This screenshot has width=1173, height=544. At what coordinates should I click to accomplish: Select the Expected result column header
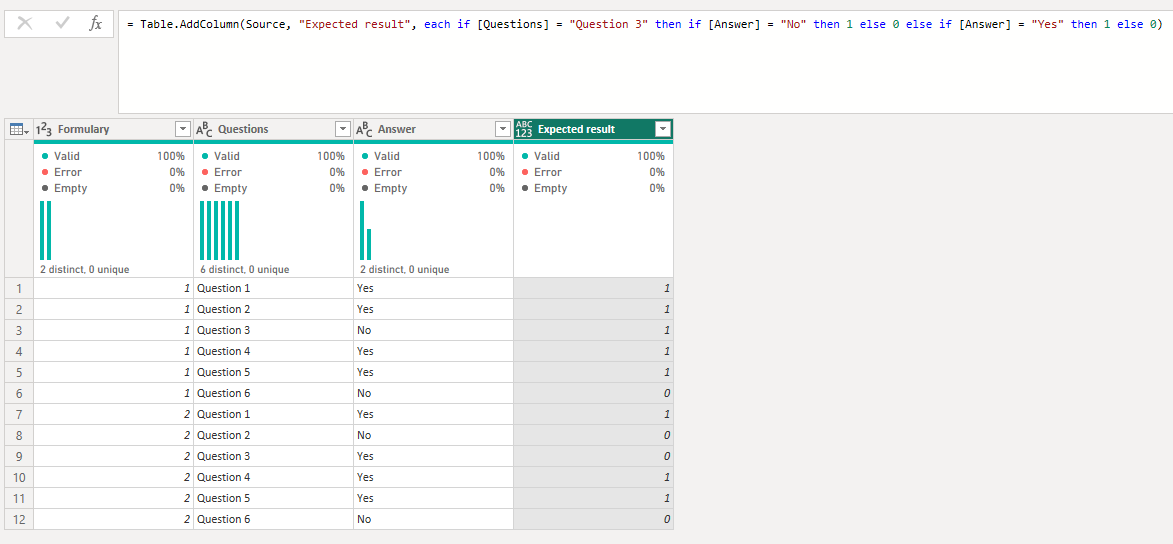click(593, 129)
